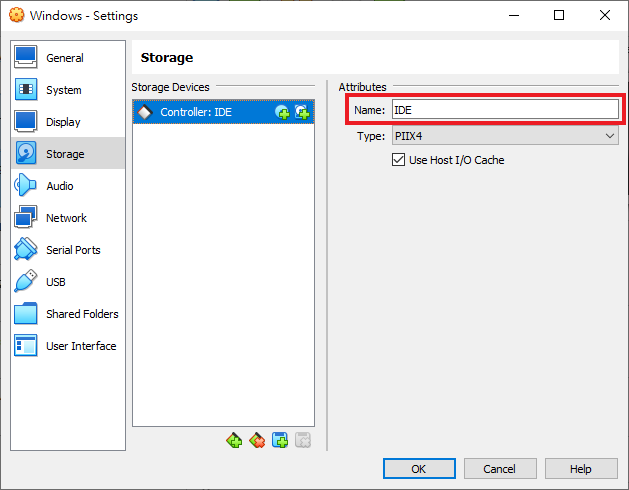Open the System settings category
This screenshot has height=490, width=629.
click(64, 90)
